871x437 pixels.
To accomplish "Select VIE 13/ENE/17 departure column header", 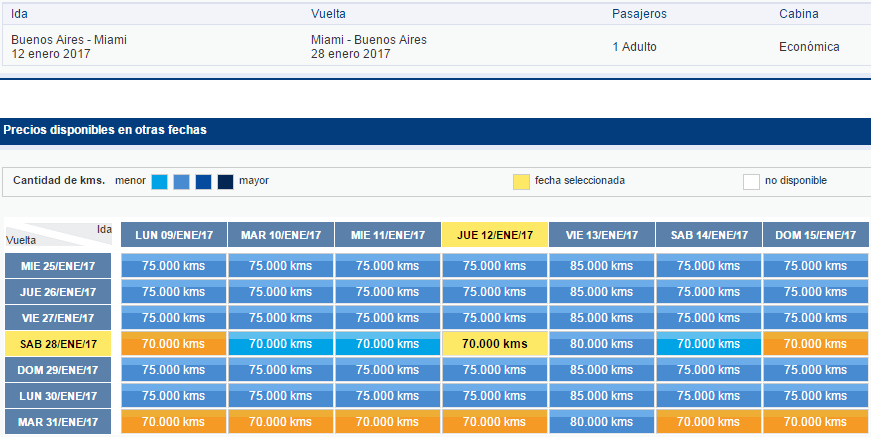I will click(x=602, y=235).
